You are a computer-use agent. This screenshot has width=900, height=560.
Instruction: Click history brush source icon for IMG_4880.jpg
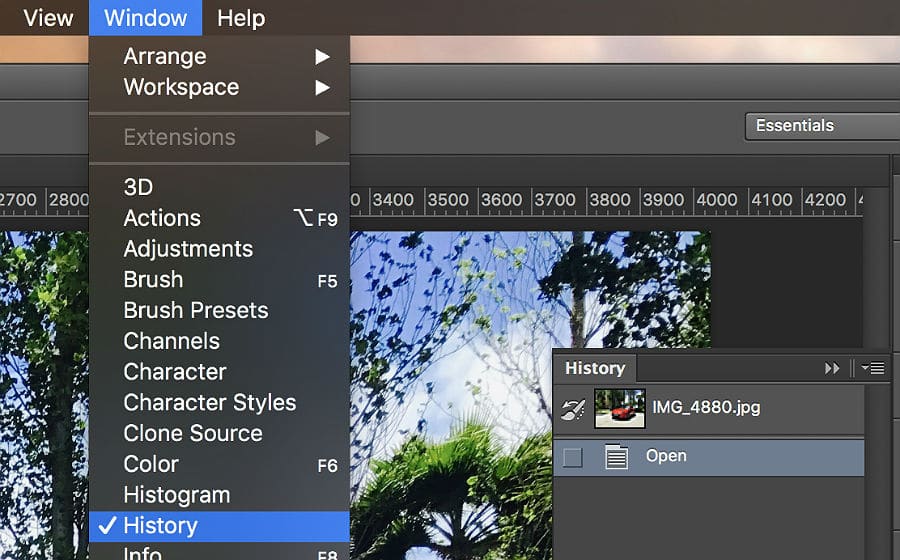click(573, 409)
